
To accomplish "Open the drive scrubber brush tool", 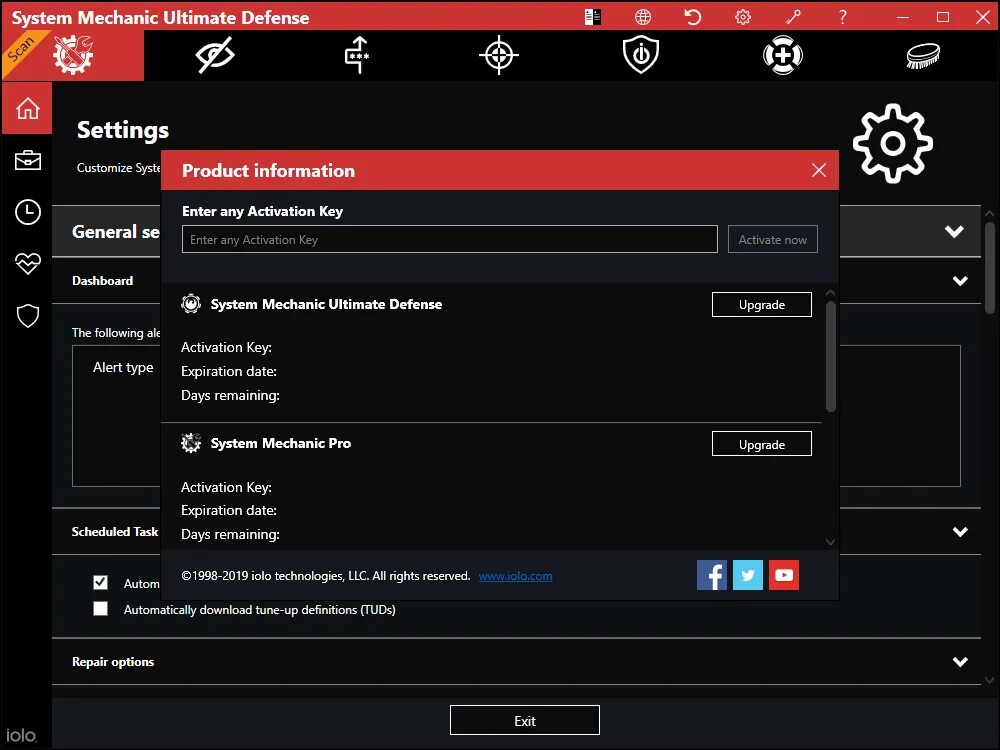I will click(x=923, y=55).
